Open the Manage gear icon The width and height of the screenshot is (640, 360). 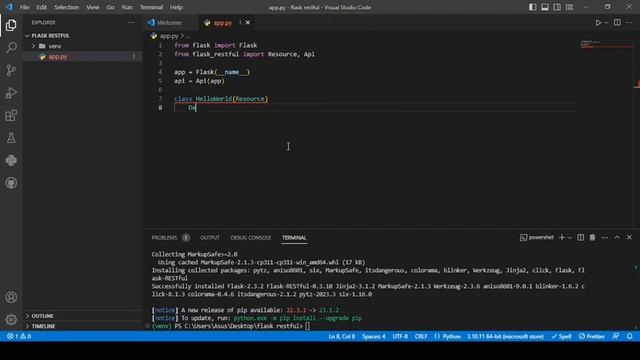11,319
